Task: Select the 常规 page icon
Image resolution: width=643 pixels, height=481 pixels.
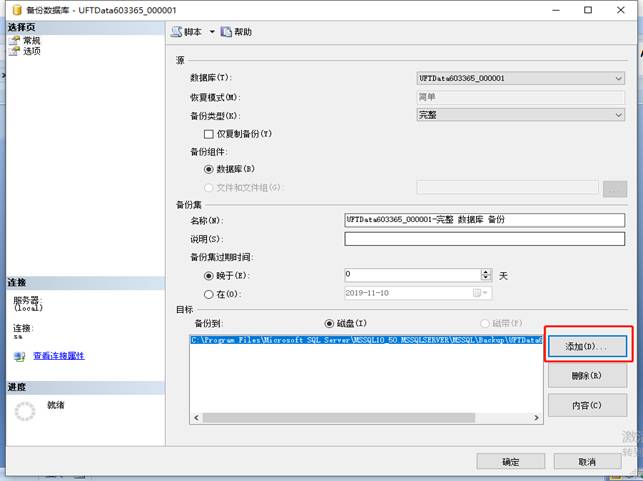Action: tap(14, 40)
